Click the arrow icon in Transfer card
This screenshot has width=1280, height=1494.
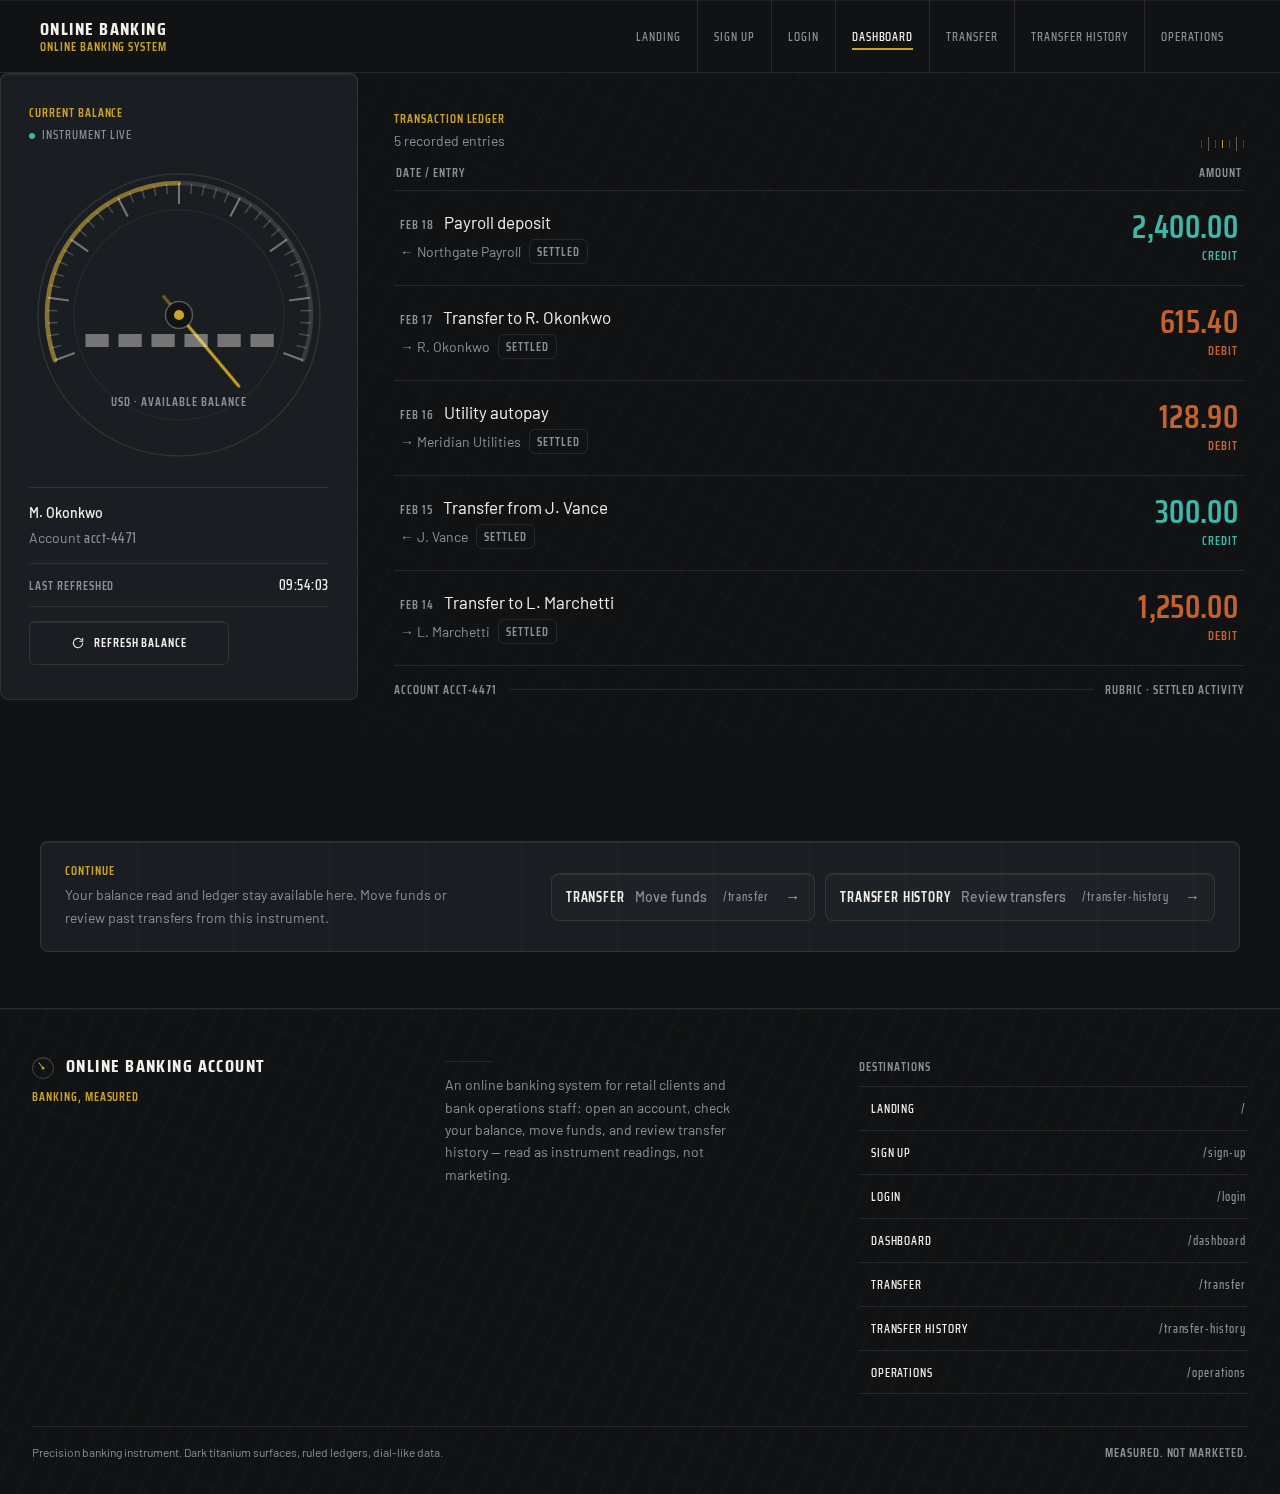[x=793, y=897]
